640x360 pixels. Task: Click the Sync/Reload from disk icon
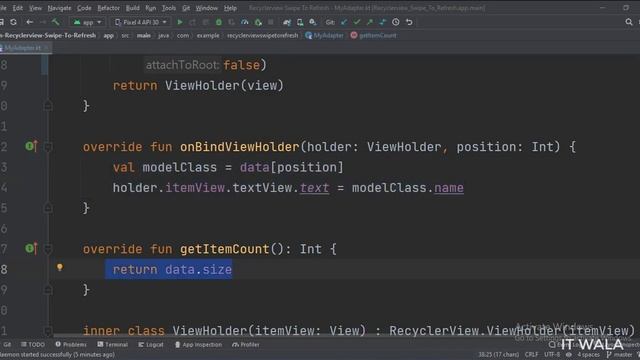point(13,22)
